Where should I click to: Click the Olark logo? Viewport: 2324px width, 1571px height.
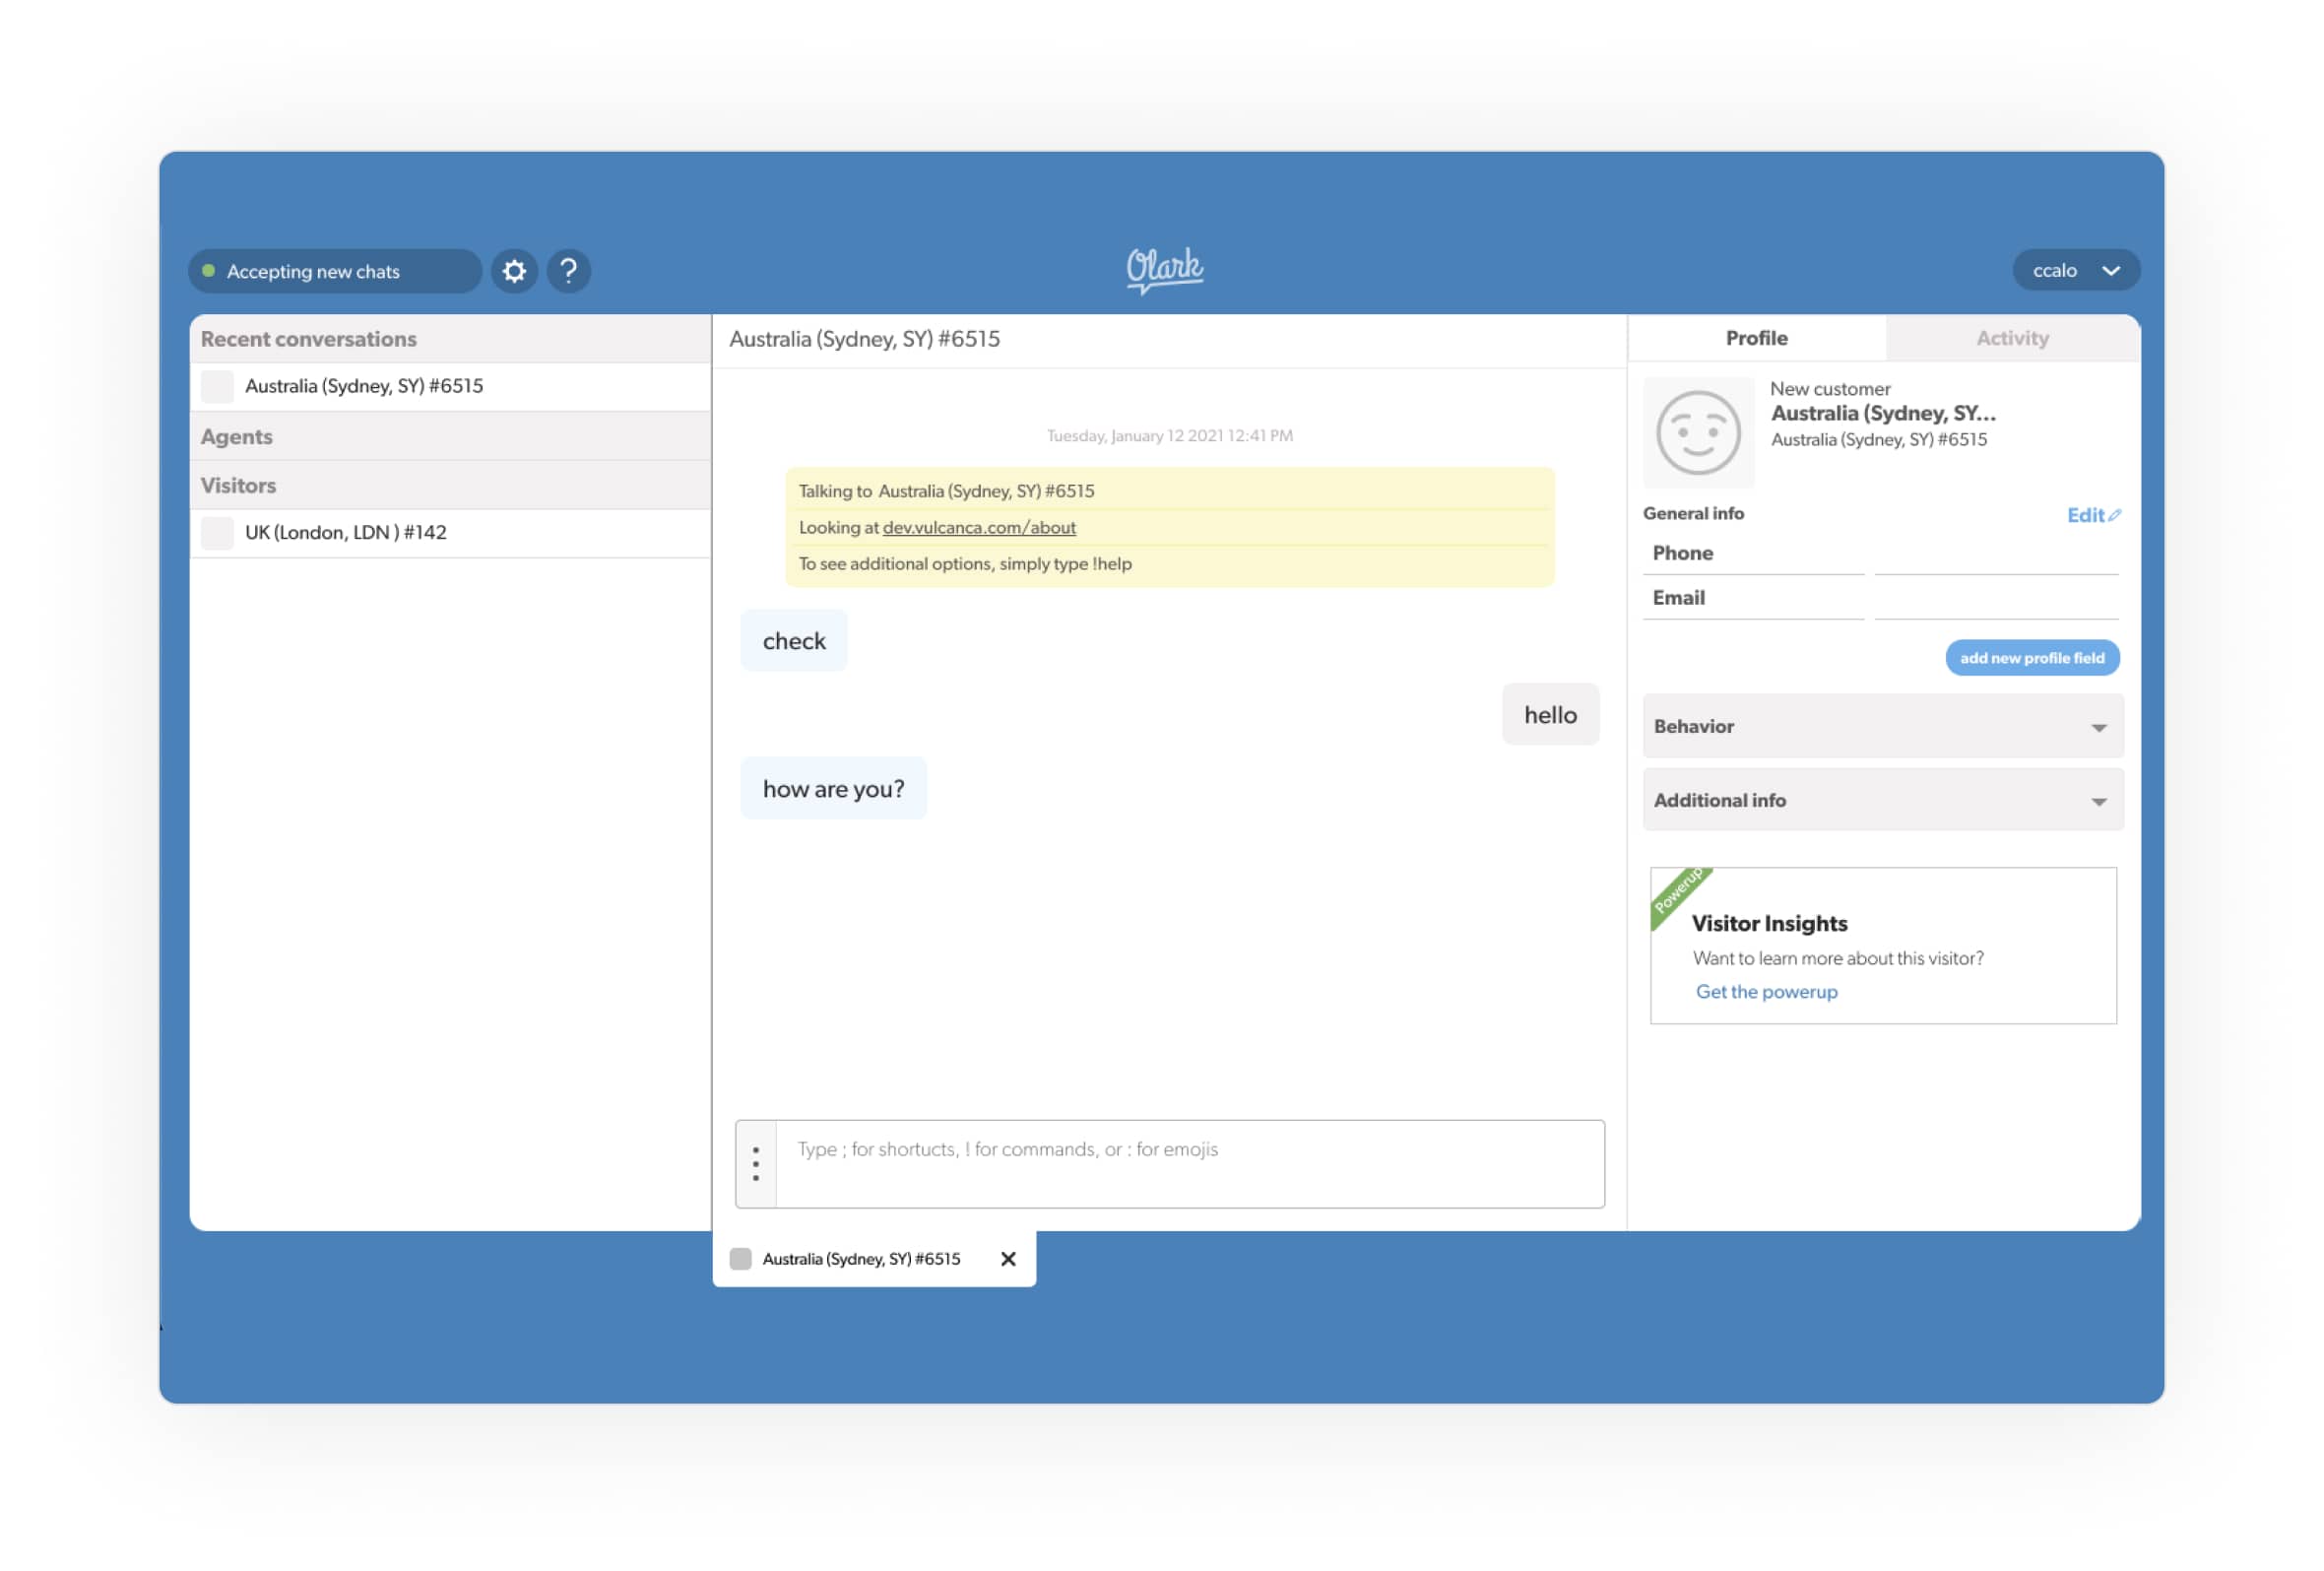tap(1164, 269)
